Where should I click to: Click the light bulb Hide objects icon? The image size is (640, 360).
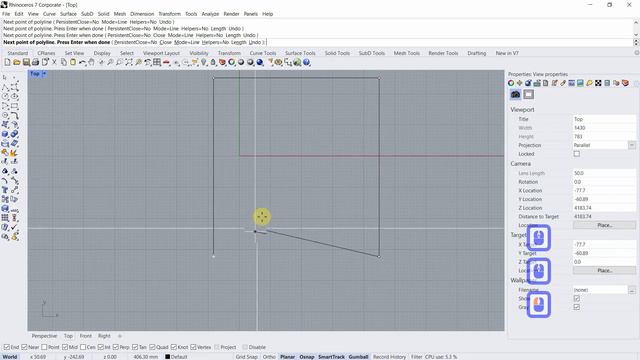tap(204, 62)
